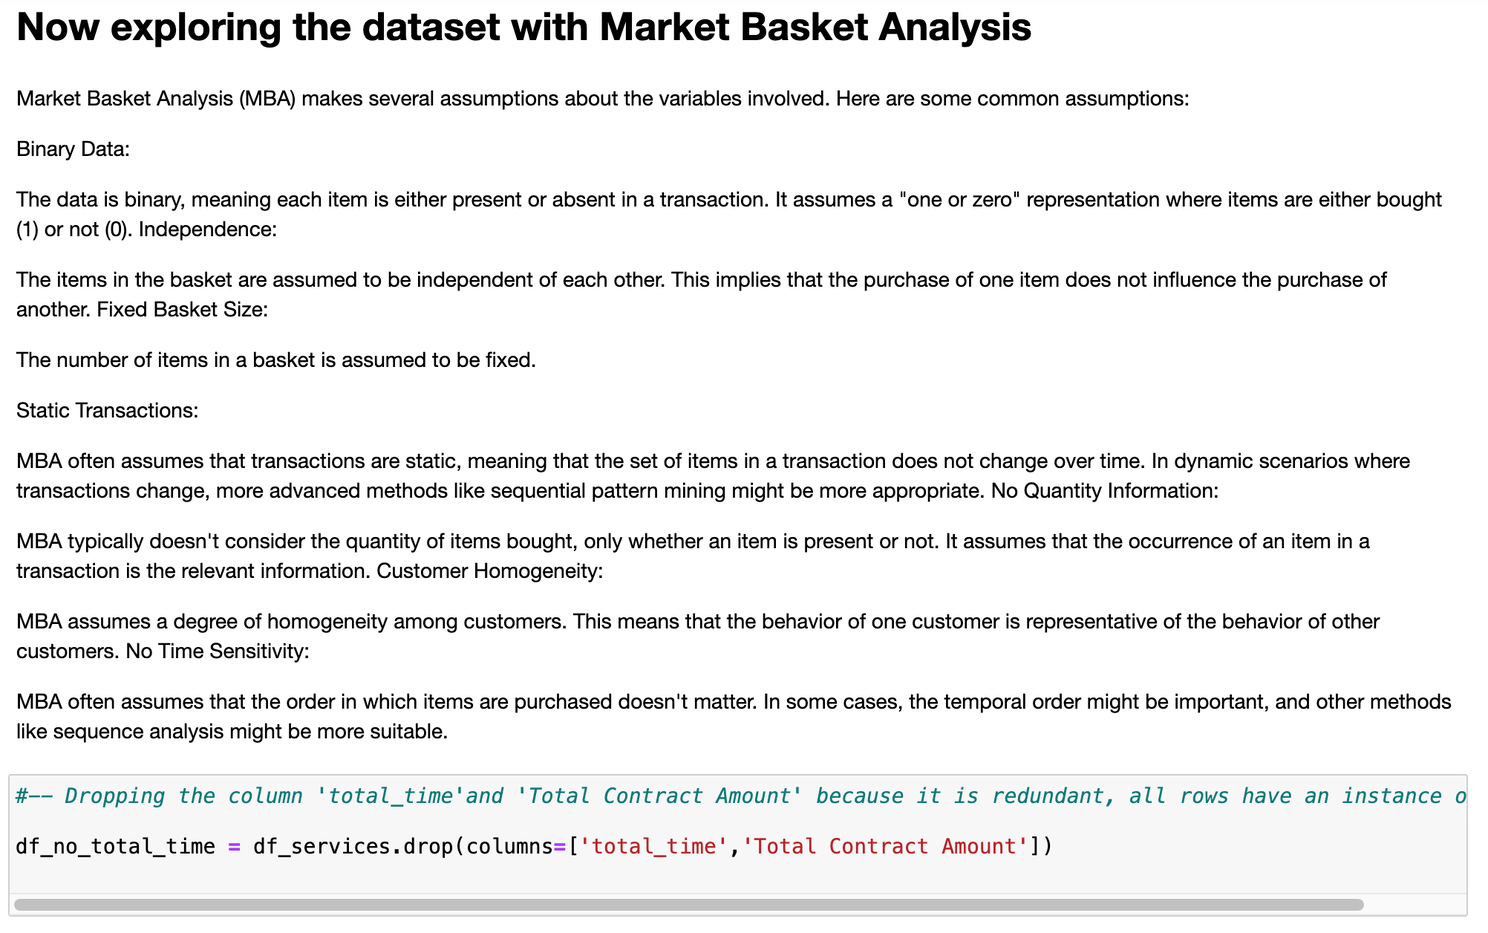
Task: Click the 'No Time Sensitivity:' text
Action: [x=217, y=651]
